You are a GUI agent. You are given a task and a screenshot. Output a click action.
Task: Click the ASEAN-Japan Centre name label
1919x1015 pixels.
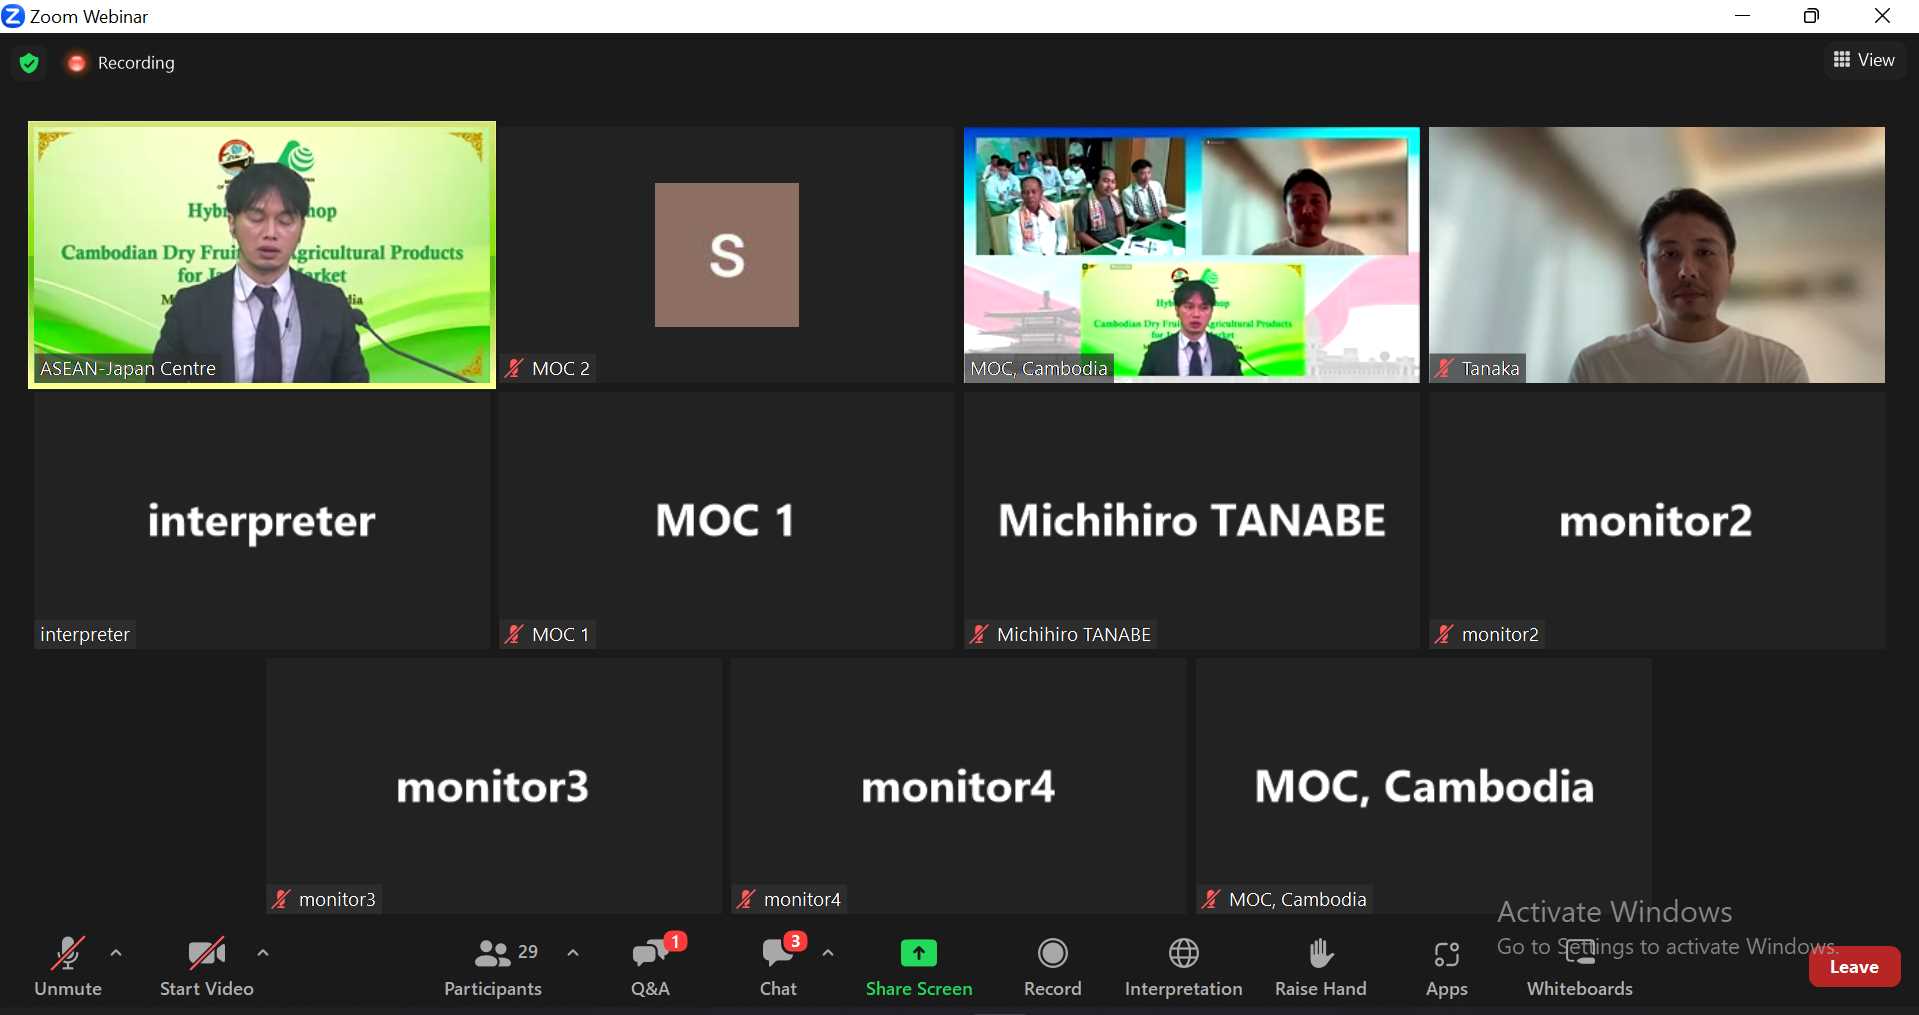tap(128, 369)
